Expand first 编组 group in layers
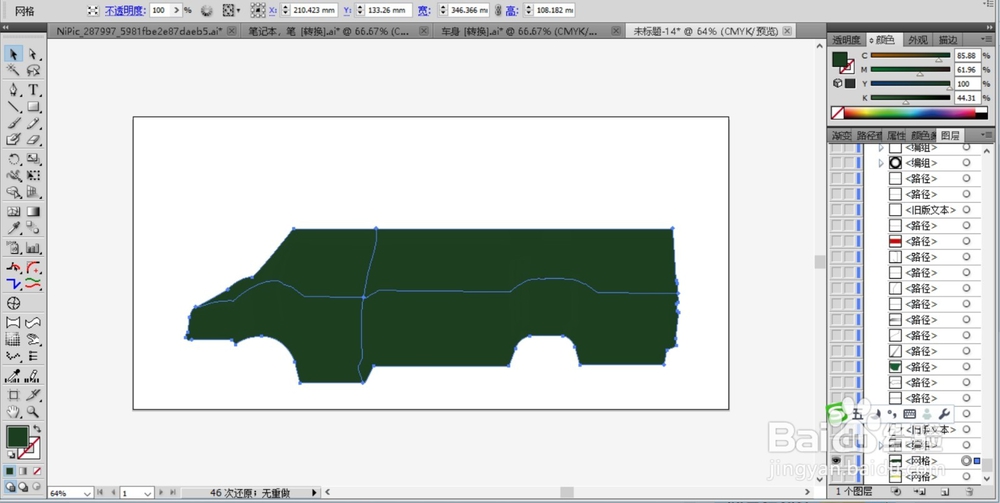Viewport: 1000px width, 503px height. (x=881, y=148)
